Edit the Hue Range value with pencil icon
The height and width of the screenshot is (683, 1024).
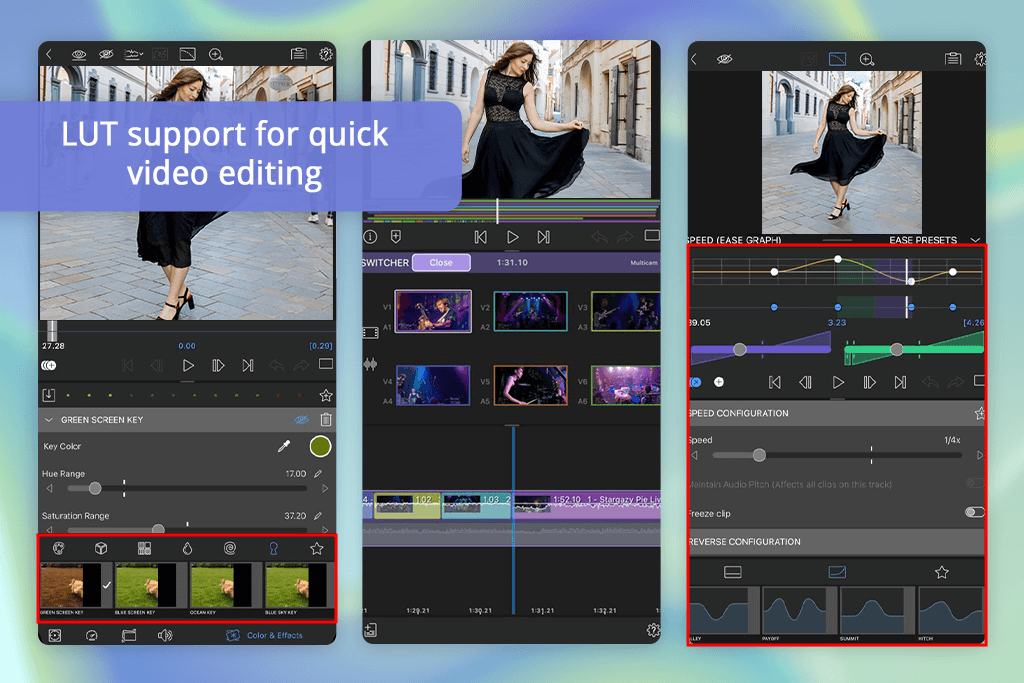[318, 473]
